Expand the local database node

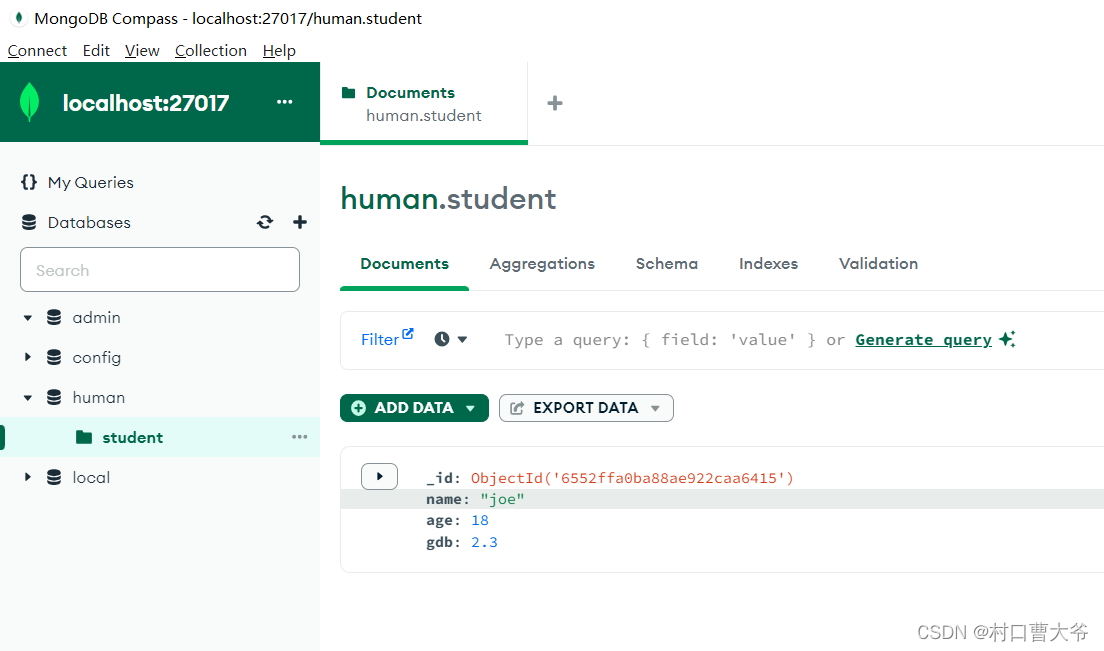(x=27, y=477)
